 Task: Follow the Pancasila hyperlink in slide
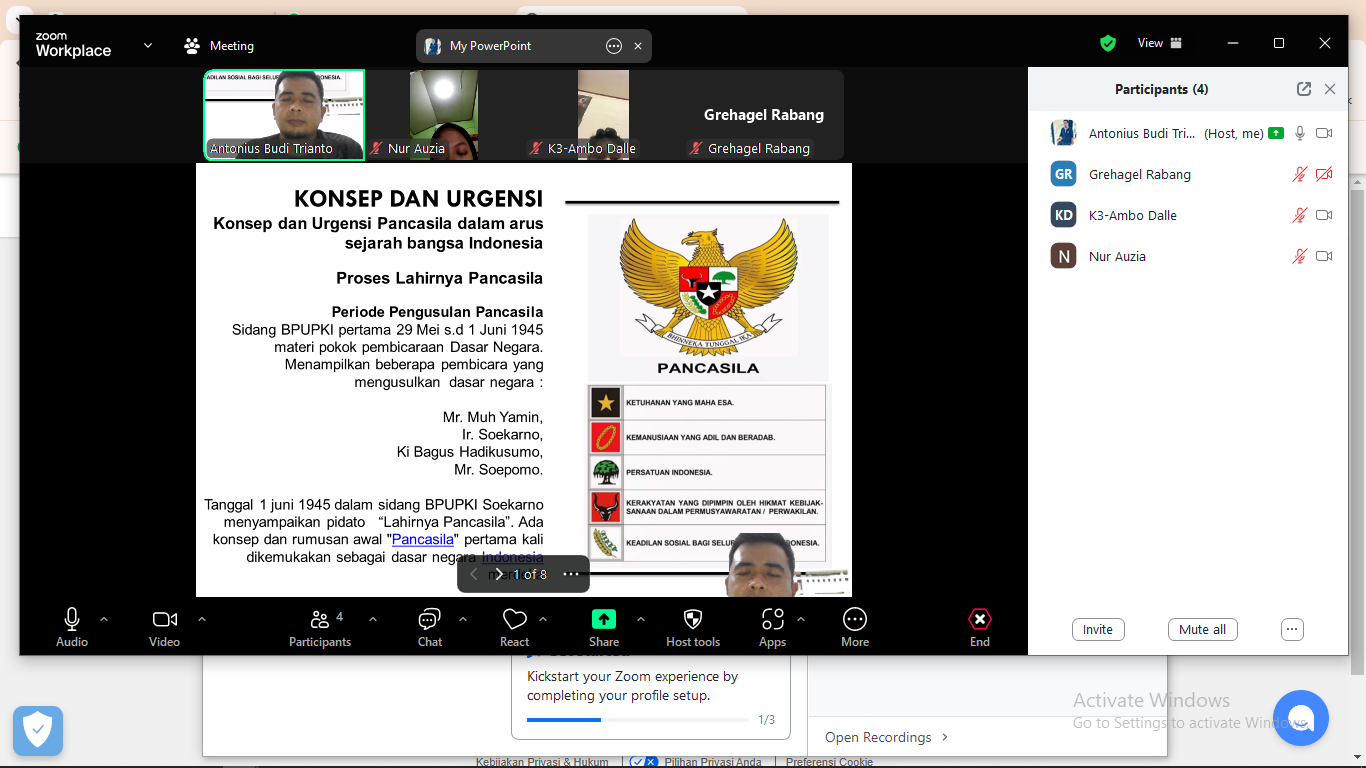coord(423,539)
